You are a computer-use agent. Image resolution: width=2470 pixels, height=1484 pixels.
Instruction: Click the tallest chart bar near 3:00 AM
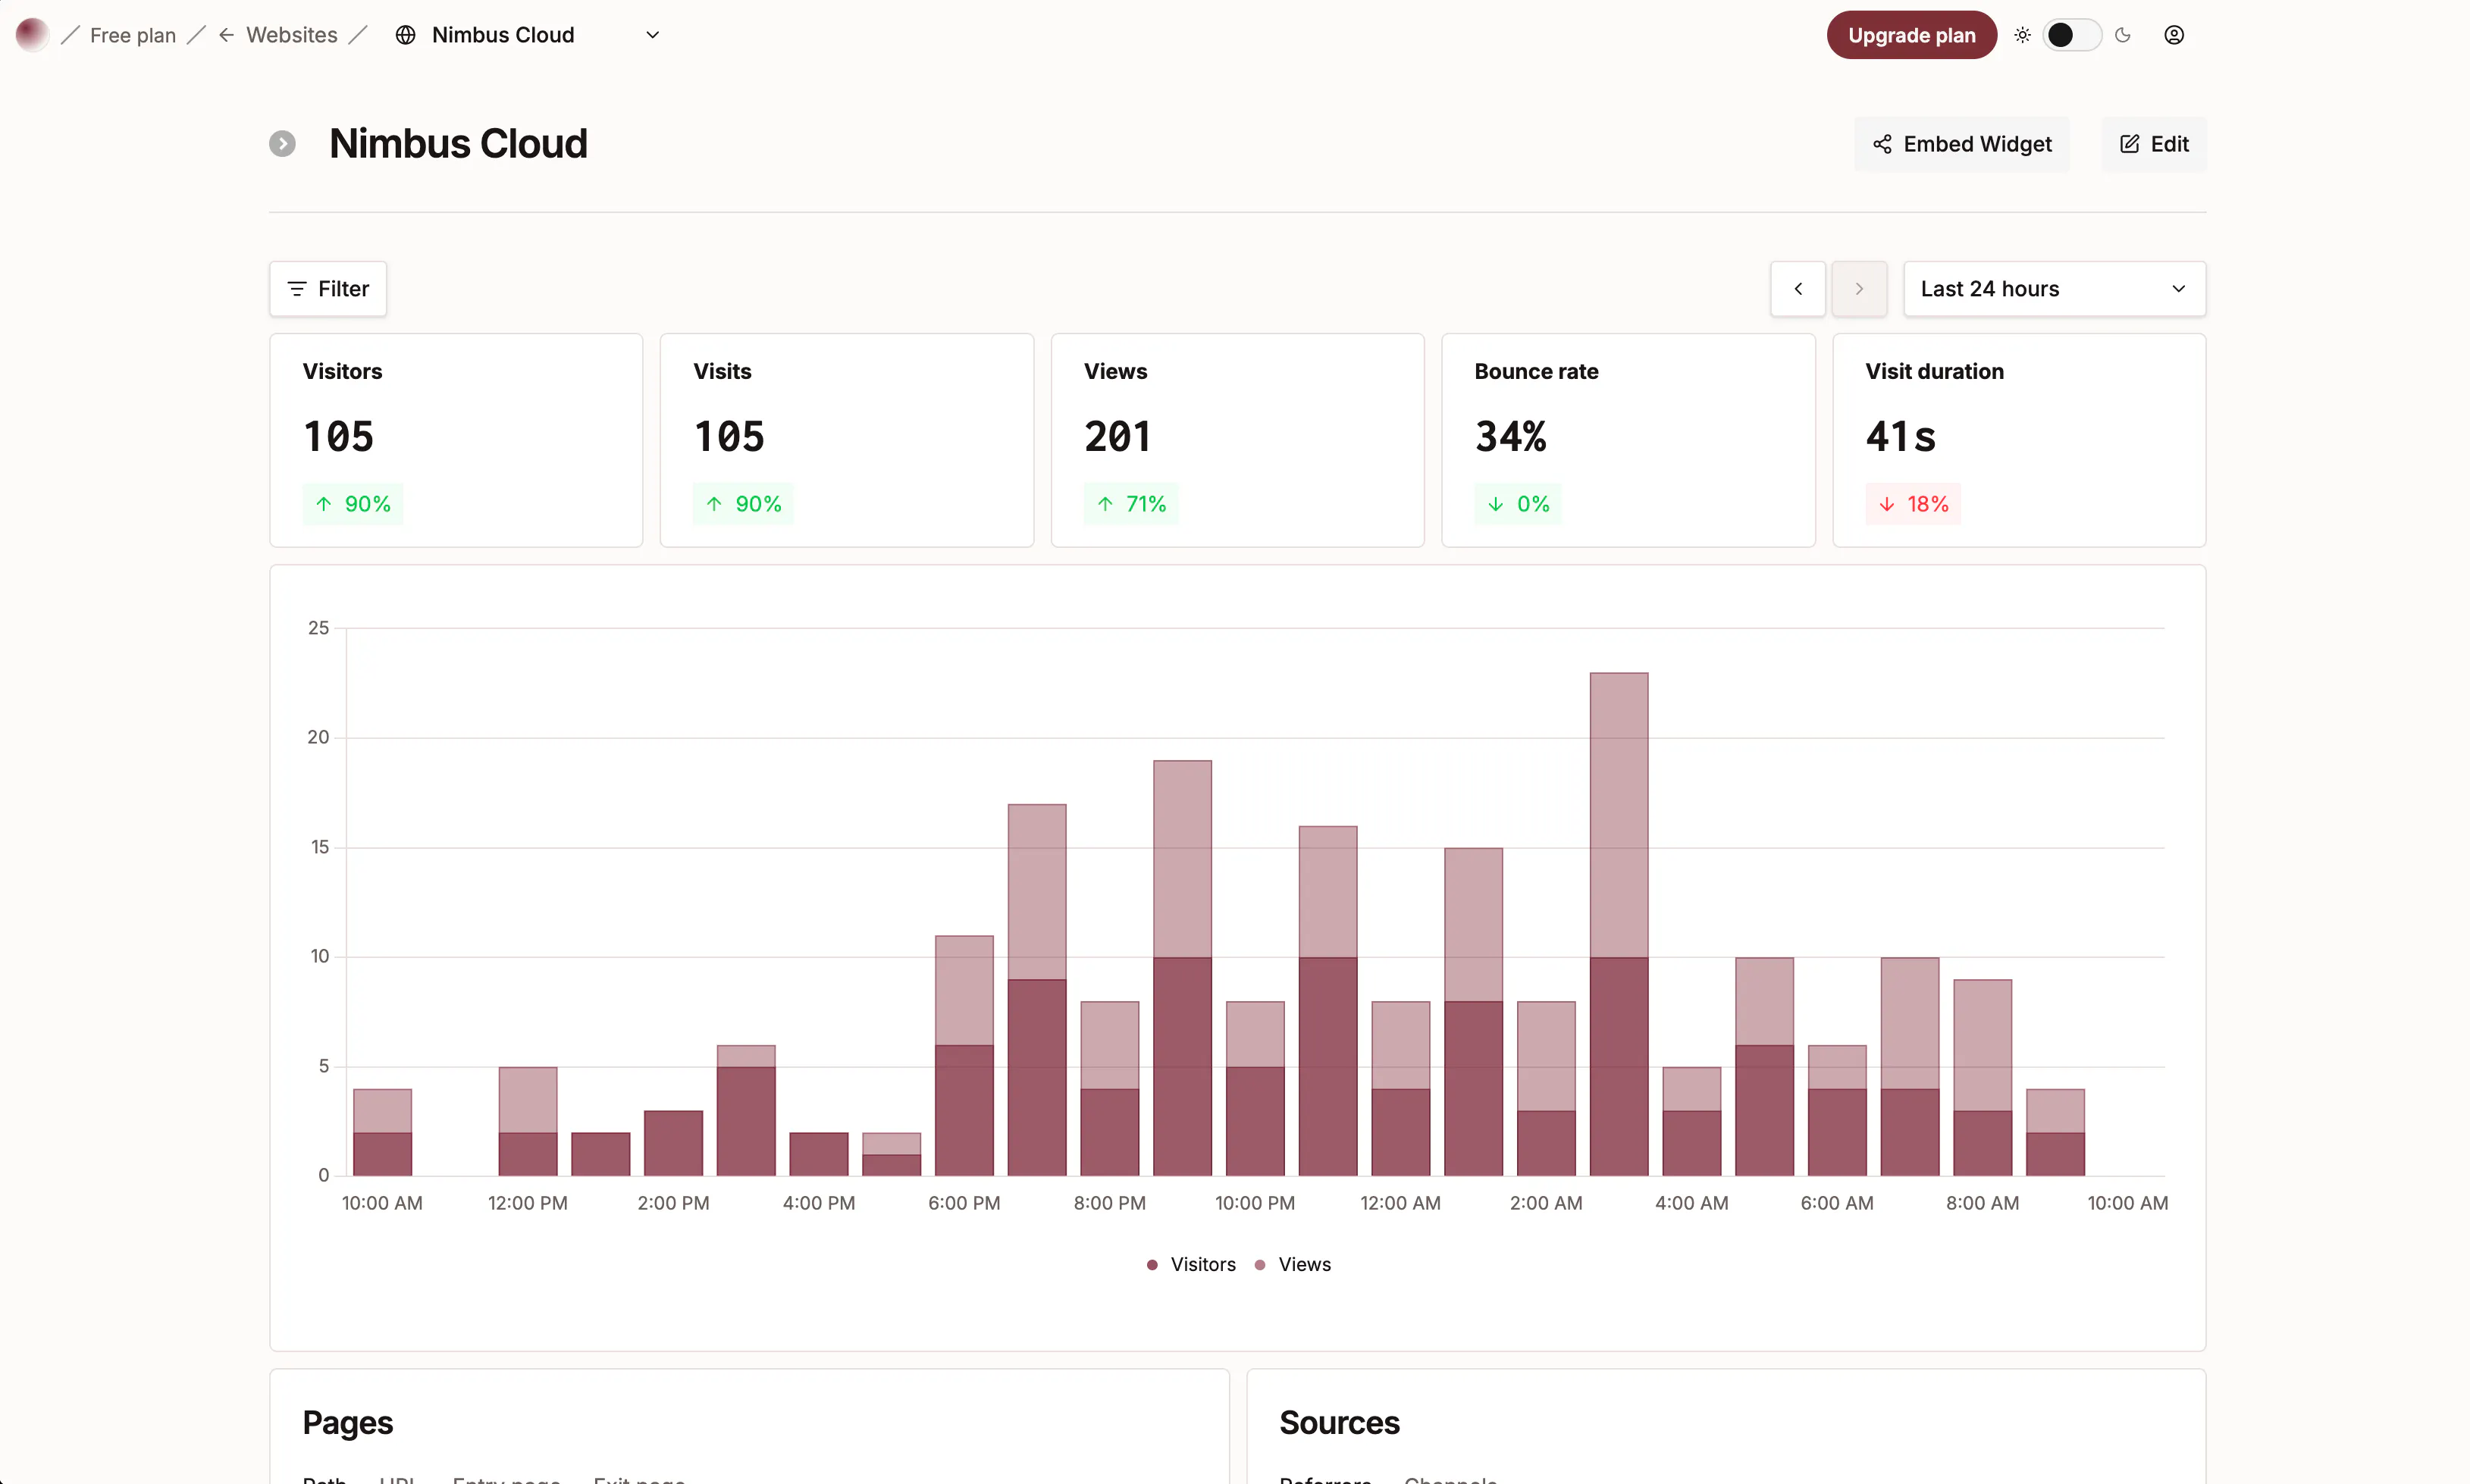click(1619, 924)
